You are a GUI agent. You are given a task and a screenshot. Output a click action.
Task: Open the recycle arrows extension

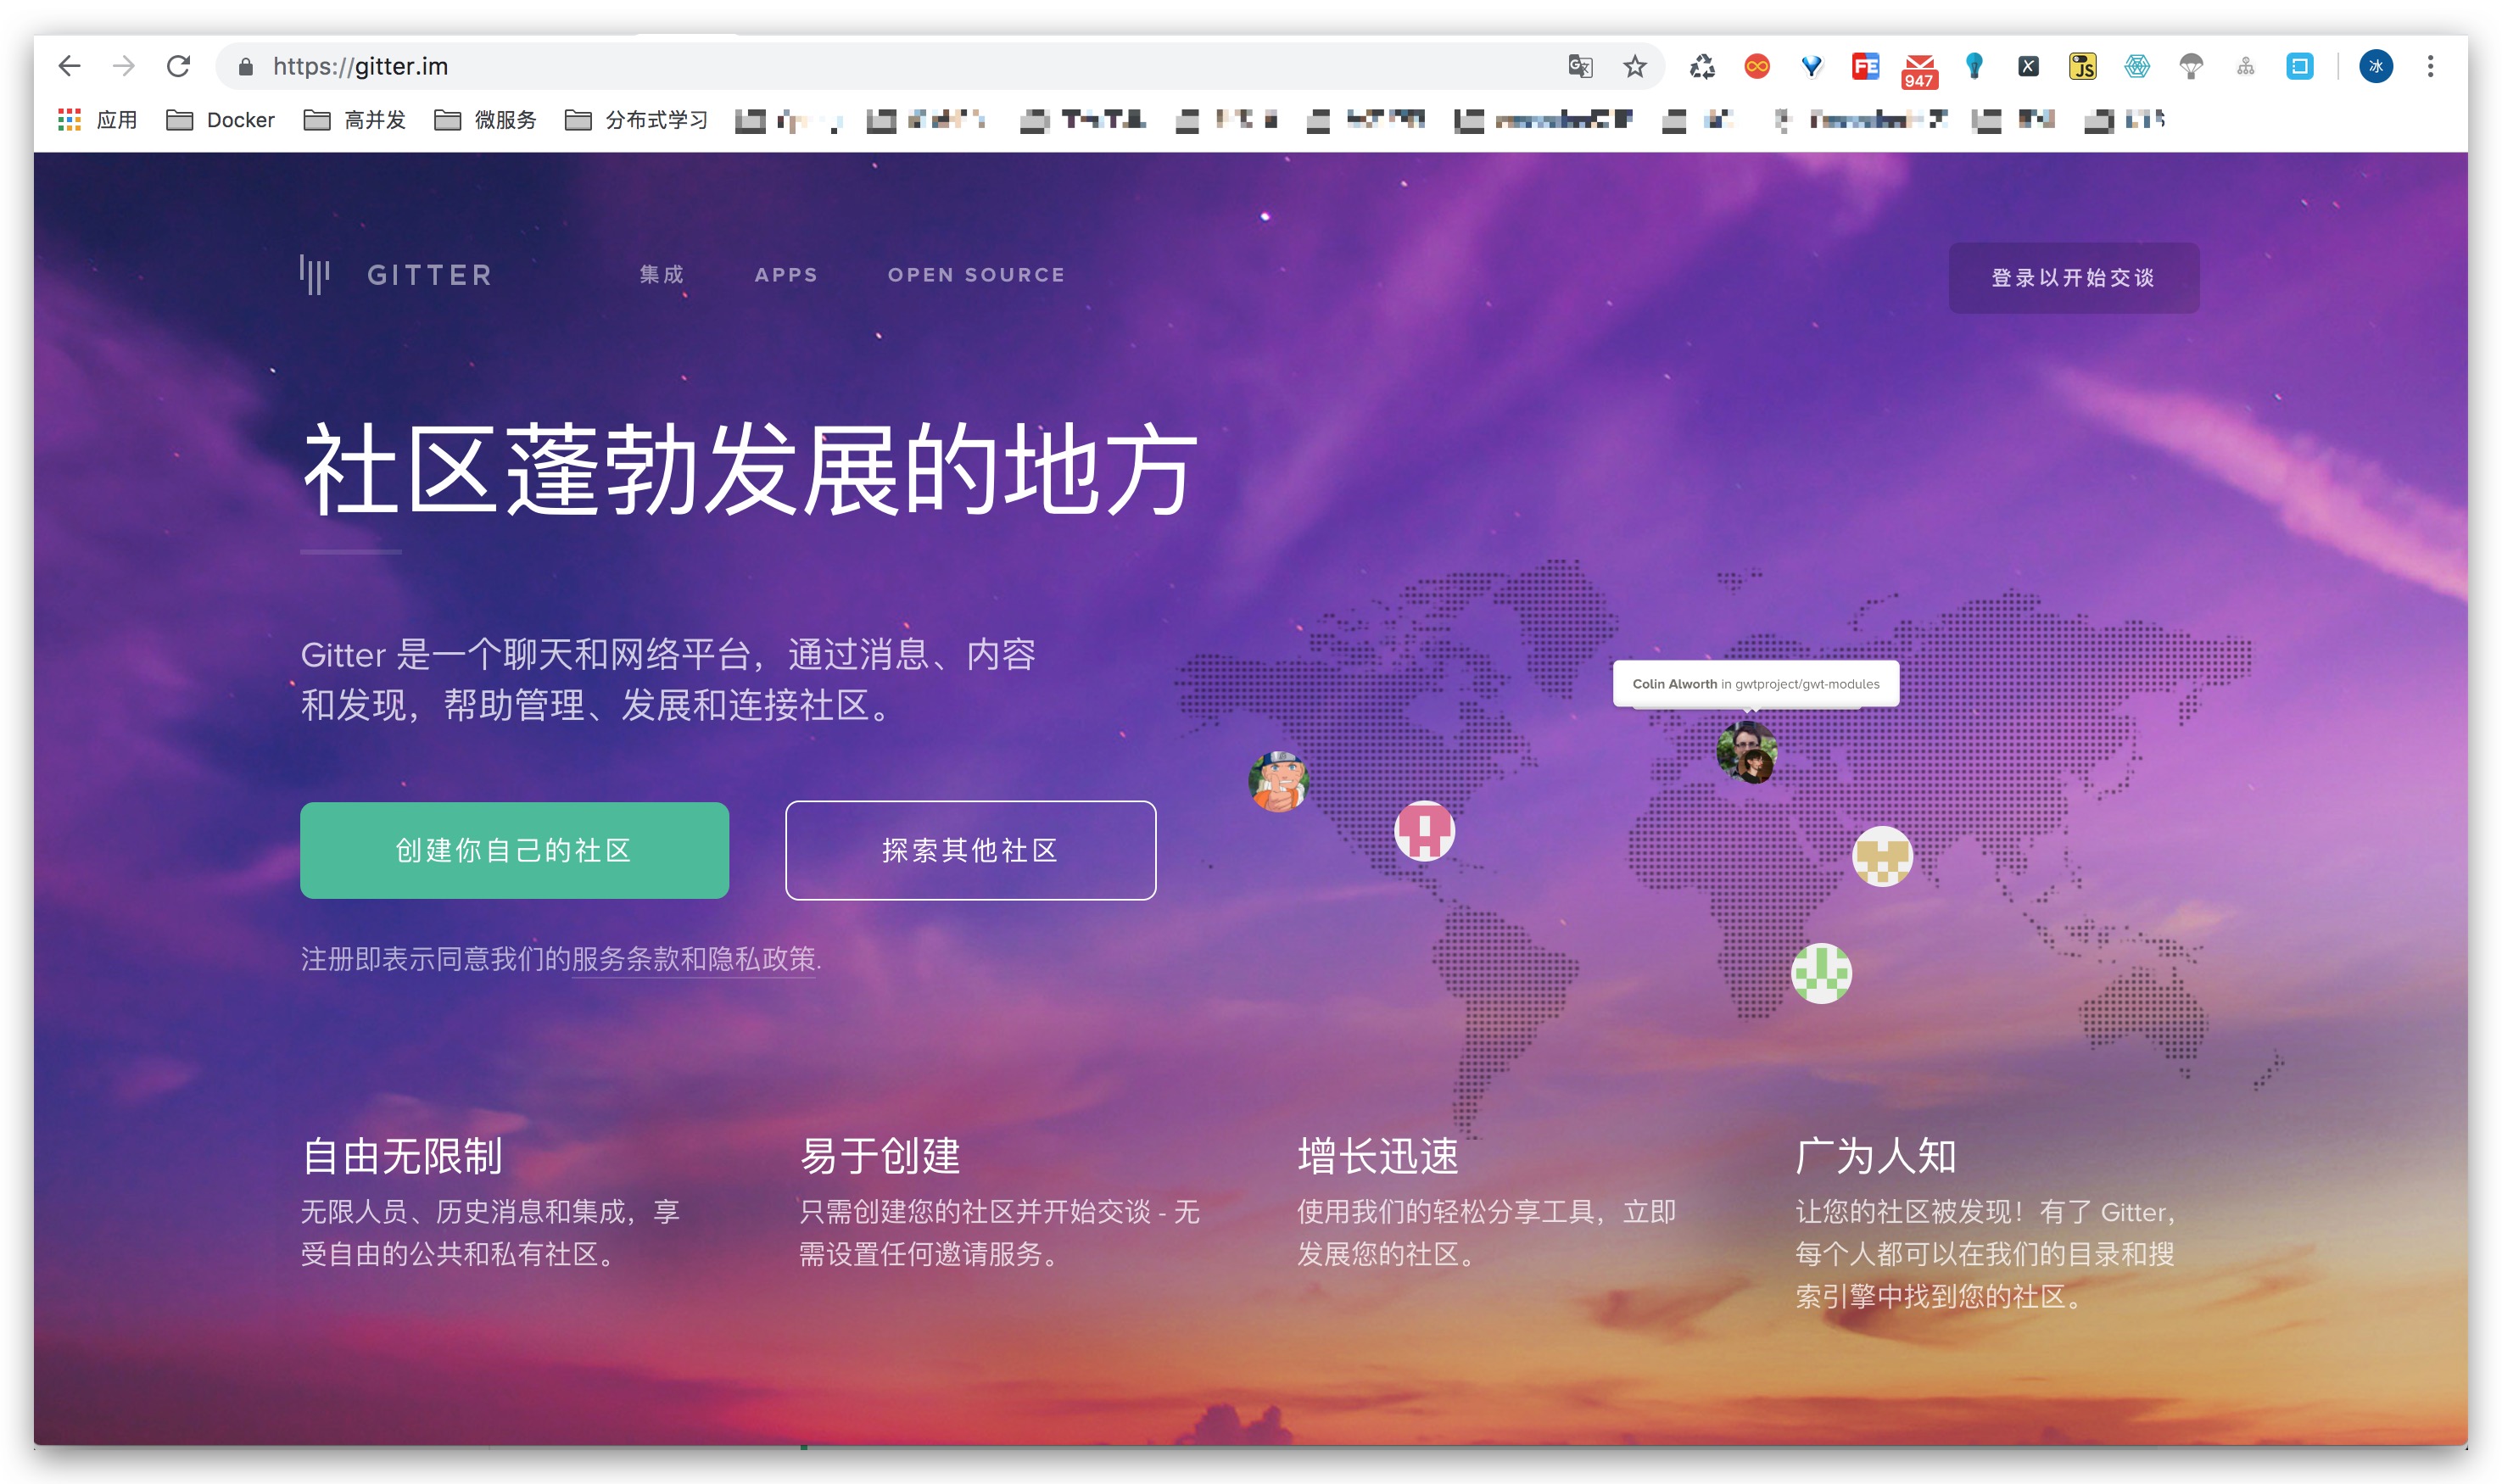1702,67
